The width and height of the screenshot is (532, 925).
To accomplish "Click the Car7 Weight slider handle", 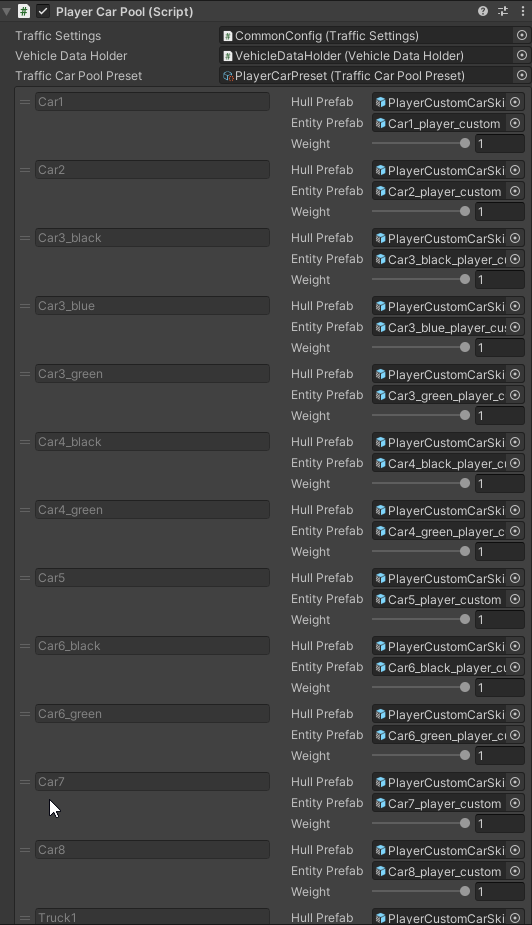I will [465, 823].
